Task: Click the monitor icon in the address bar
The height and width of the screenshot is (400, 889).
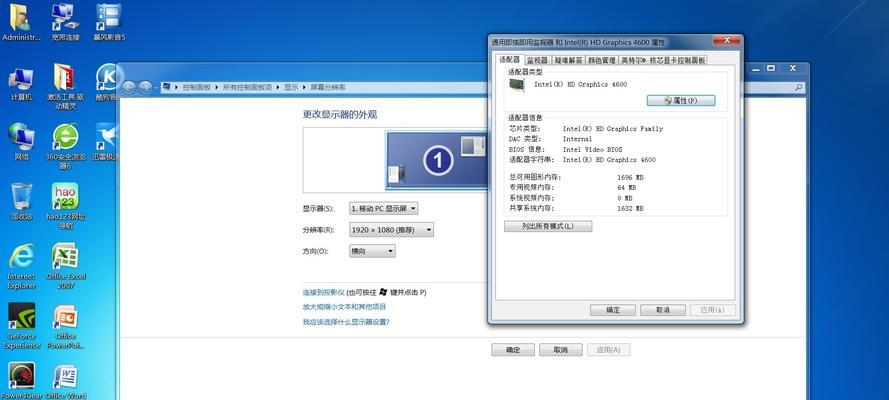Action: tap(166, 87)
